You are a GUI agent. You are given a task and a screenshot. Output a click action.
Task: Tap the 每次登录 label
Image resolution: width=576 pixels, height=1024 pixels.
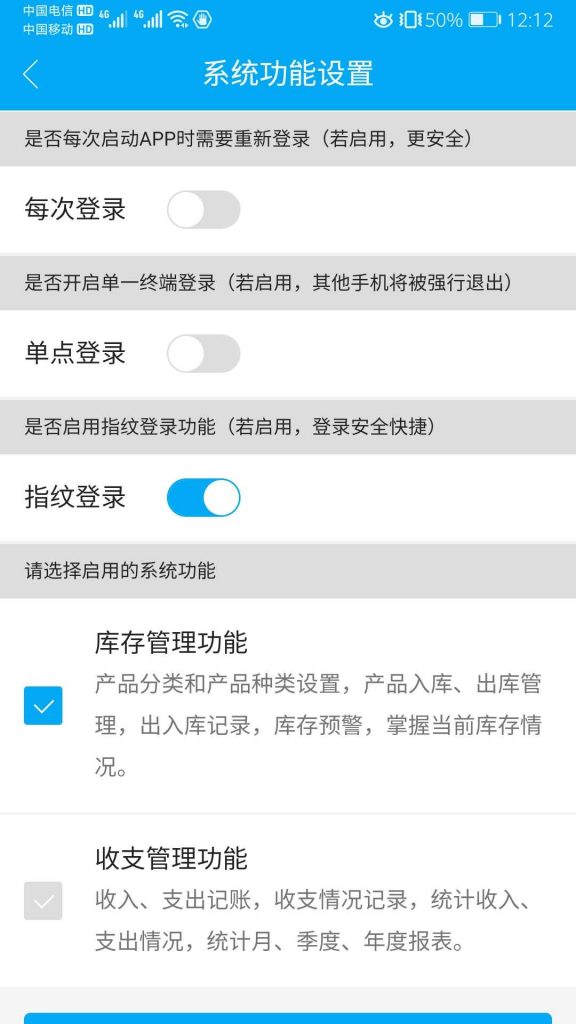(x=75, y=210)
